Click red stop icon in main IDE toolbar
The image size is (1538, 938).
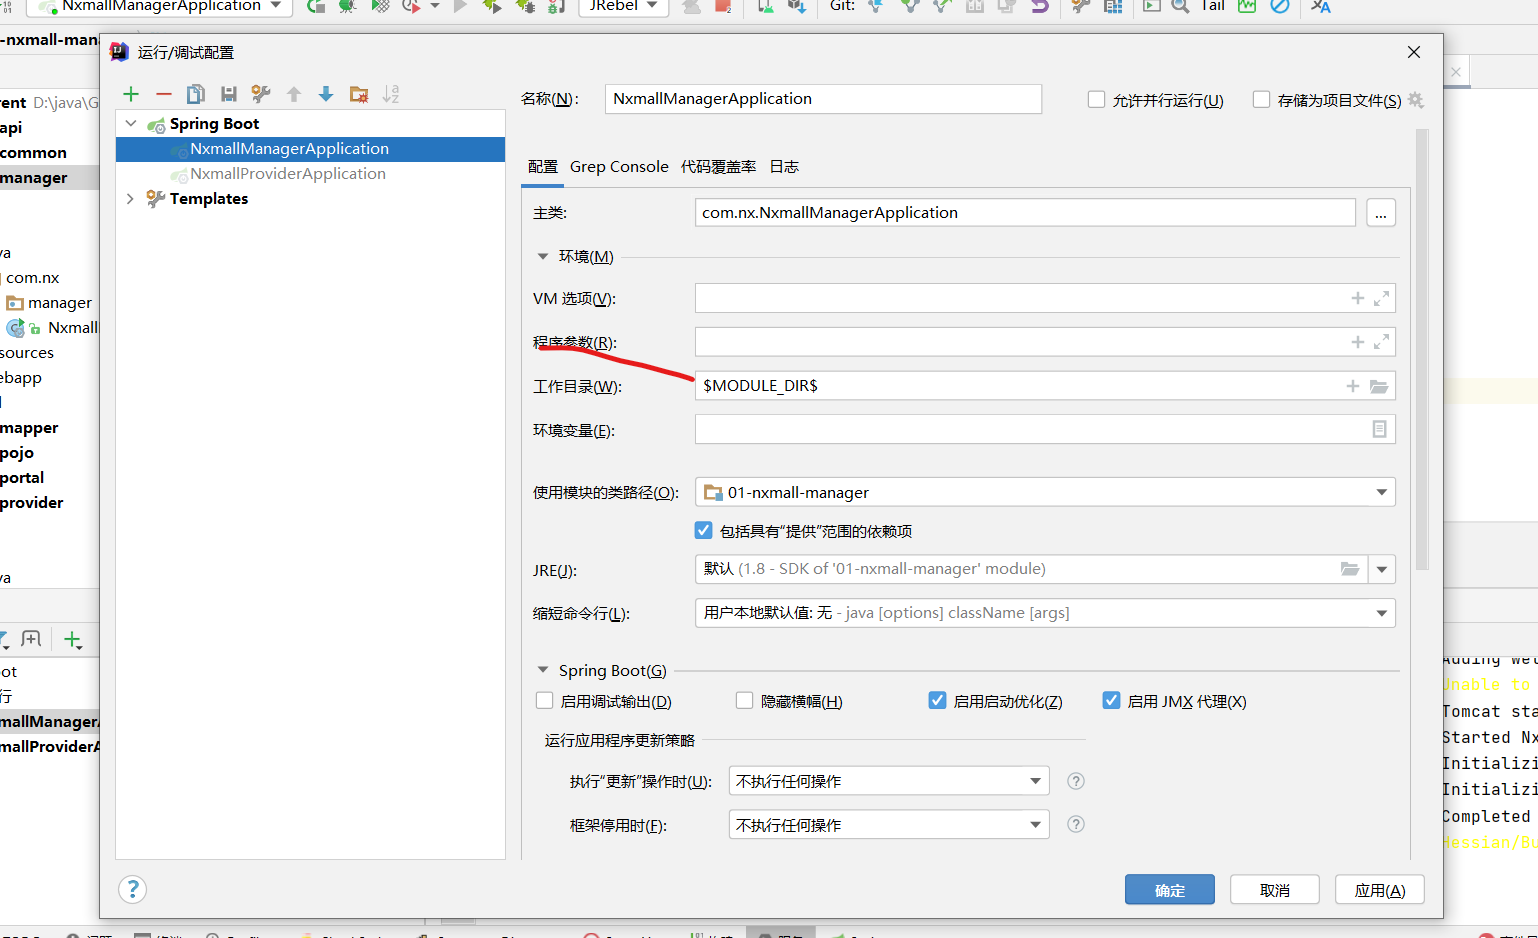(723, 6)
